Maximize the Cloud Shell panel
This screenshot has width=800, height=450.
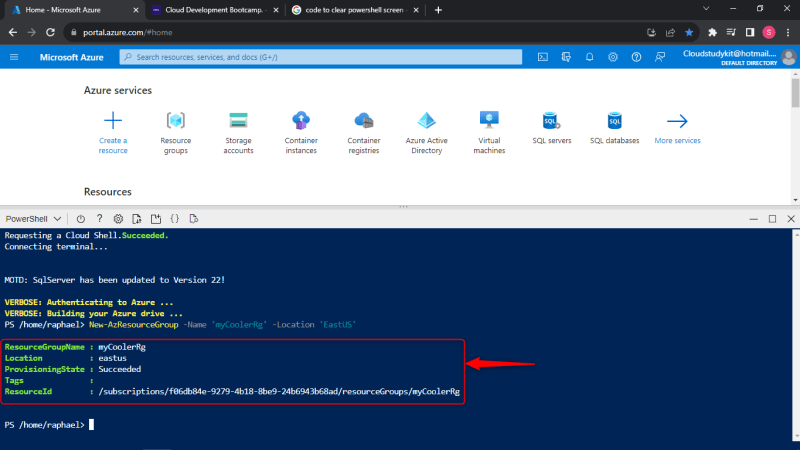(x=772, y=219)
